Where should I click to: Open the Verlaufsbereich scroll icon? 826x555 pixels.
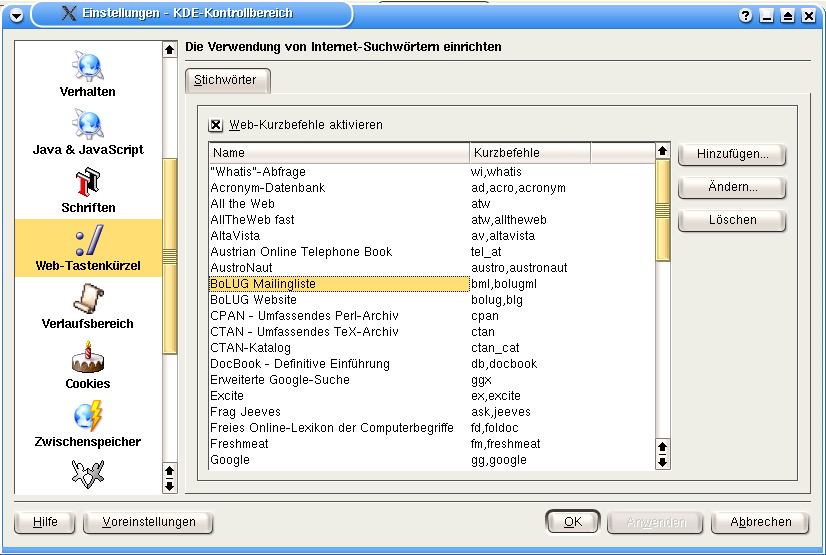88,299
